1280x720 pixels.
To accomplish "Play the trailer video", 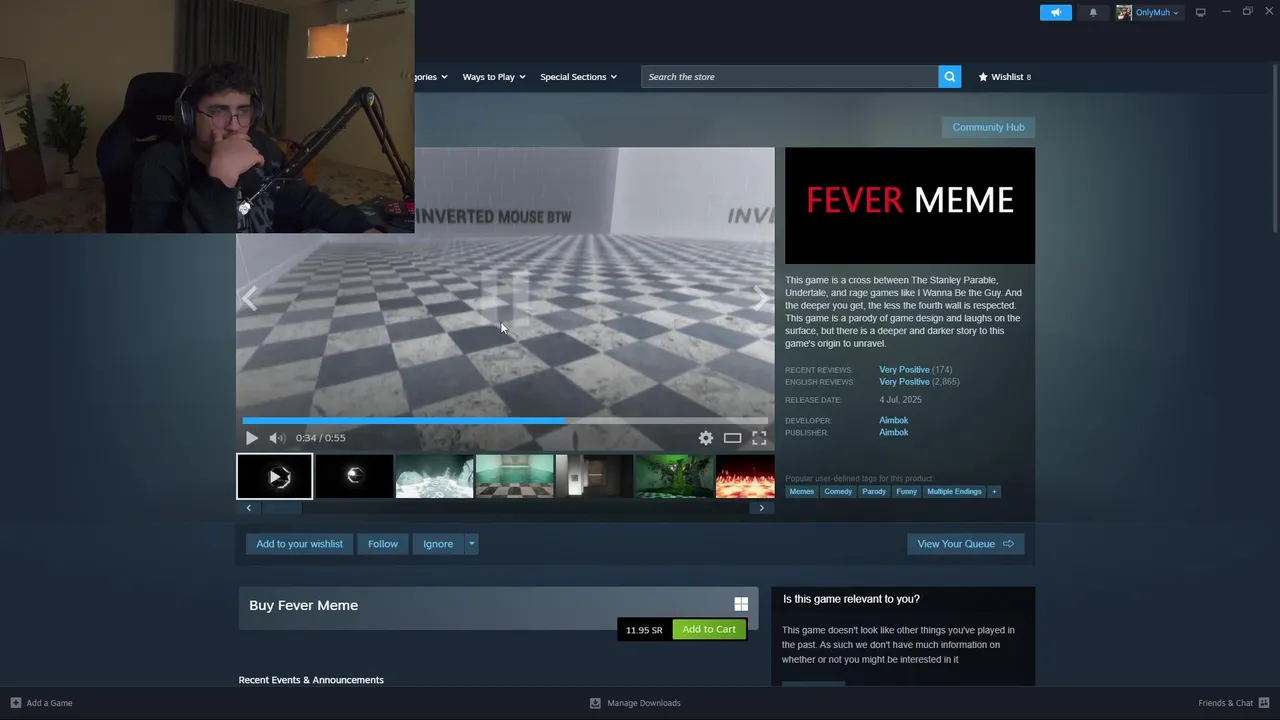I will (252, 438).
